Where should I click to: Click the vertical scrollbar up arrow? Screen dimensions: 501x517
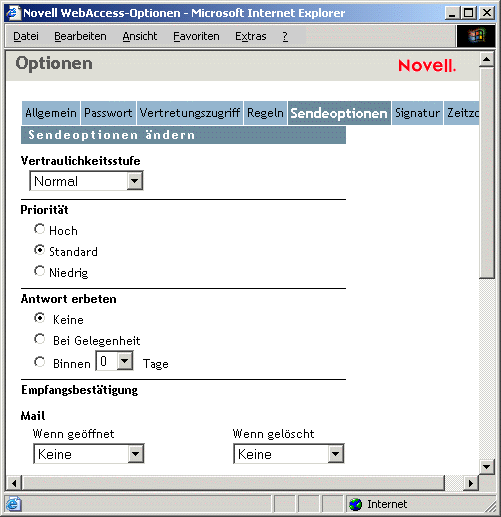487,59
